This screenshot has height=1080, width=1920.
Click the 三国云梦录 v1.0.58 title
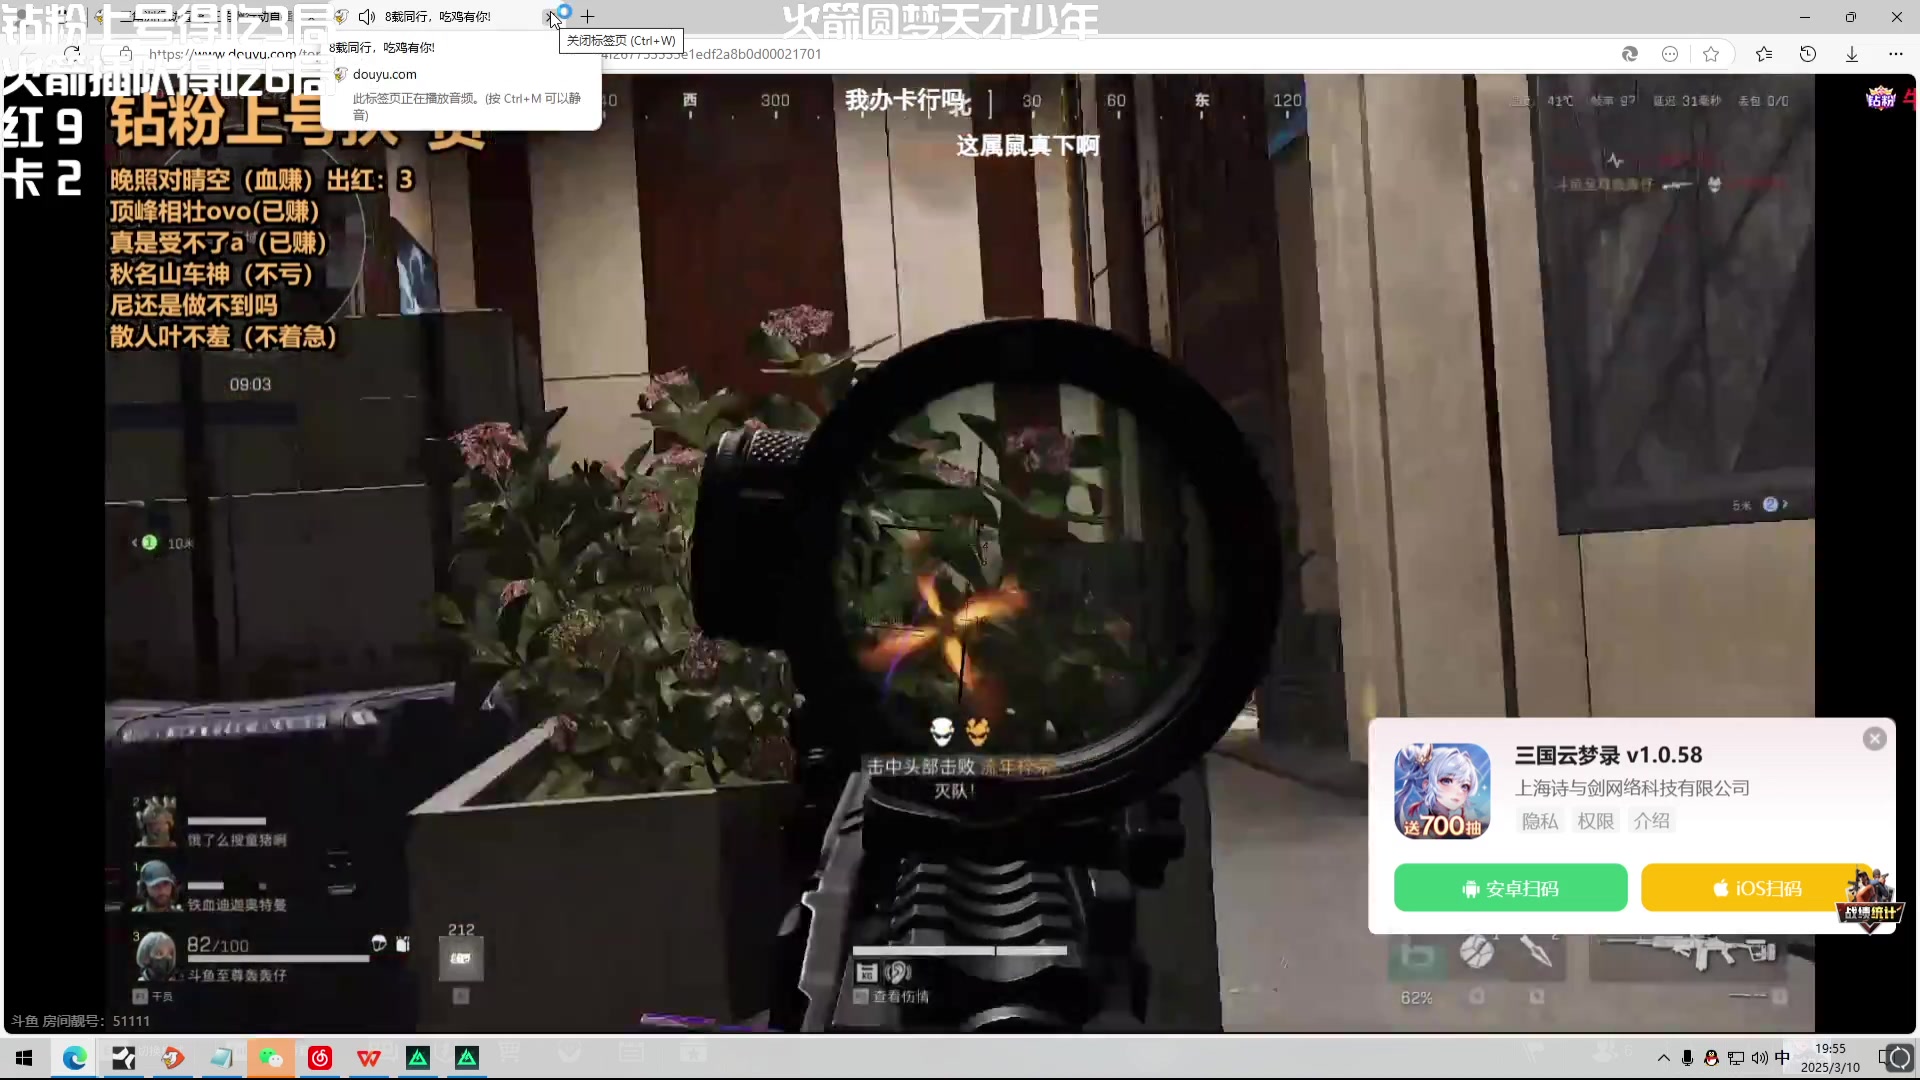1608,755
